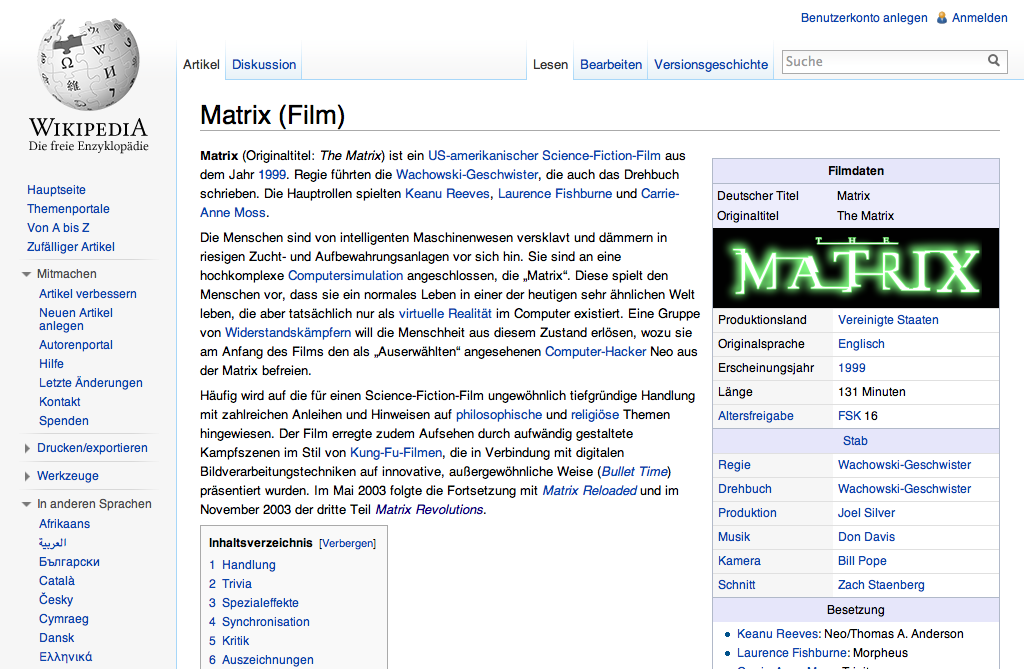Viewport: 1024px width, 669px height.
Task: Switch to the Dansk language version
Action: [56, 638]
